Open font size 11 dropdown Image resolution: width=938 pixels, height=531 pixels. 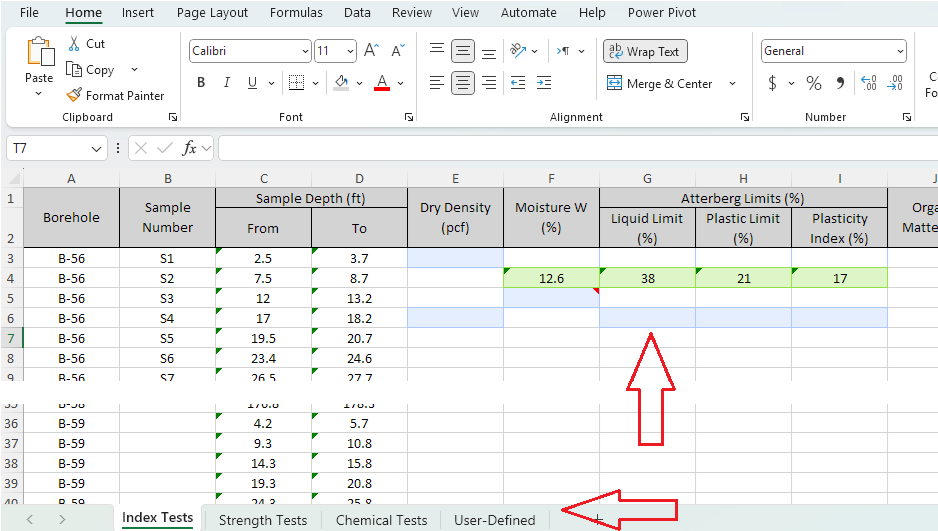[351, 51]
